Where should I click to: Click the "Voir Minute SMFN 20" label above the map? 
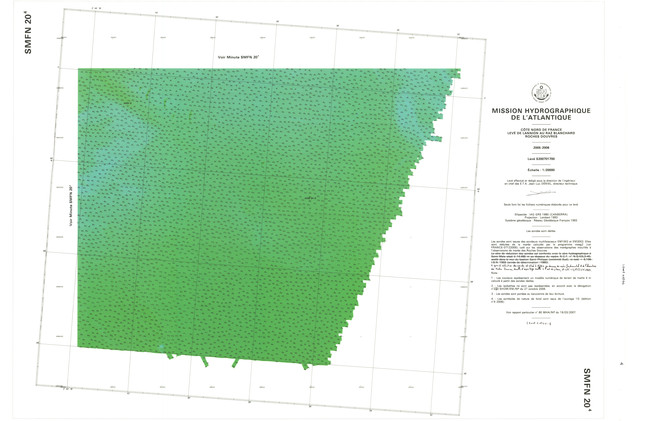pyautogui.click(x=238, y=57)
